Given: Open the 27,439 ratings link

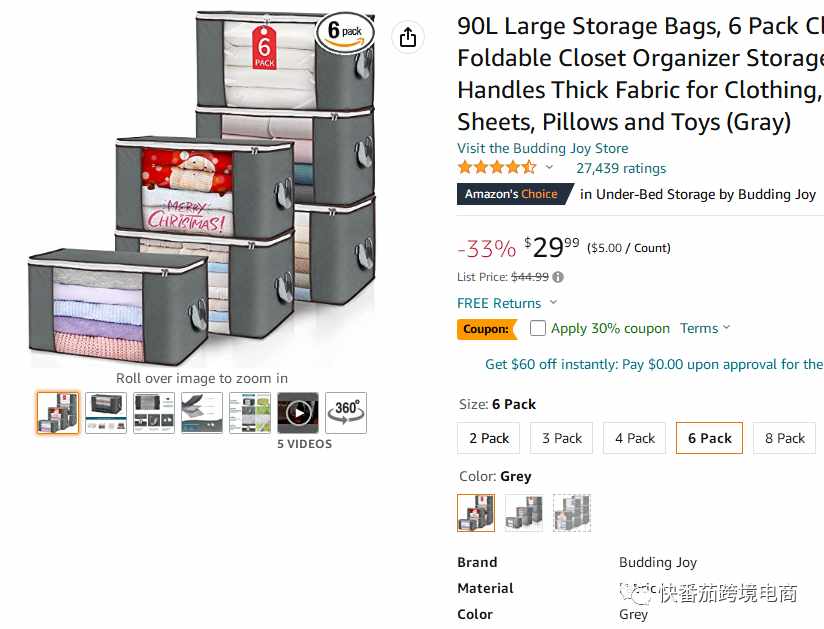Looking at the screenshot, I should (621, 168).
